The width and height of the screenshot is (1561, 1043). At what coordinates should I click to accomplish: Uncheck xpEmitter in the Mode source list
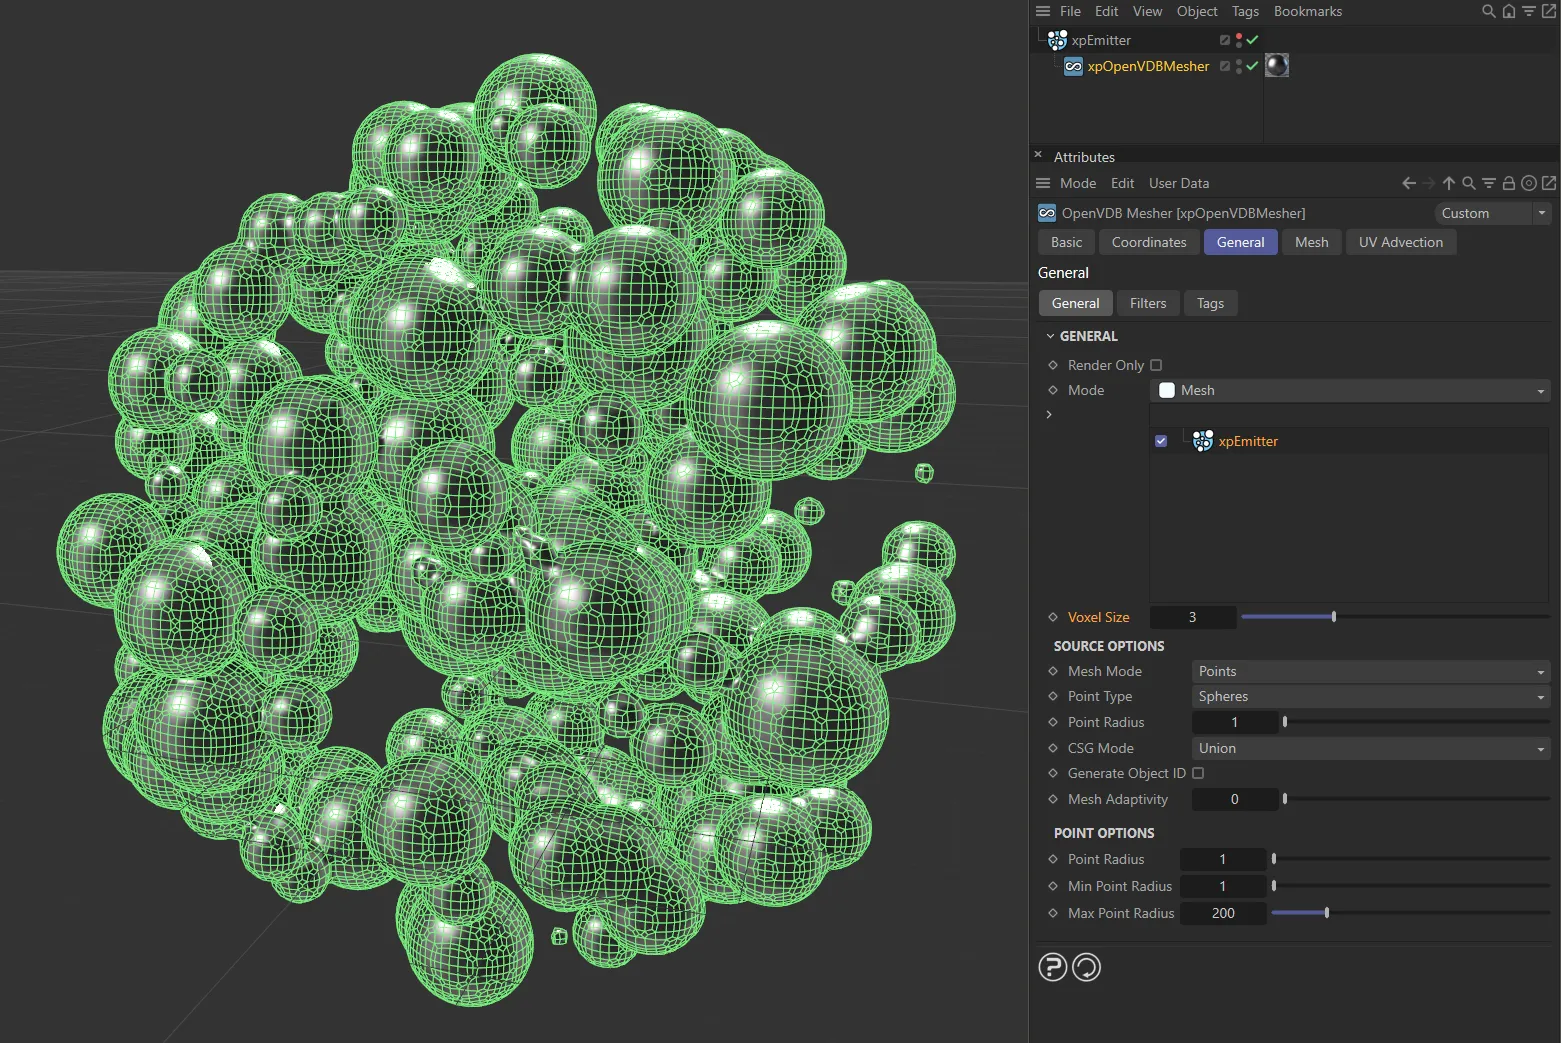[x=1161, y=441]
